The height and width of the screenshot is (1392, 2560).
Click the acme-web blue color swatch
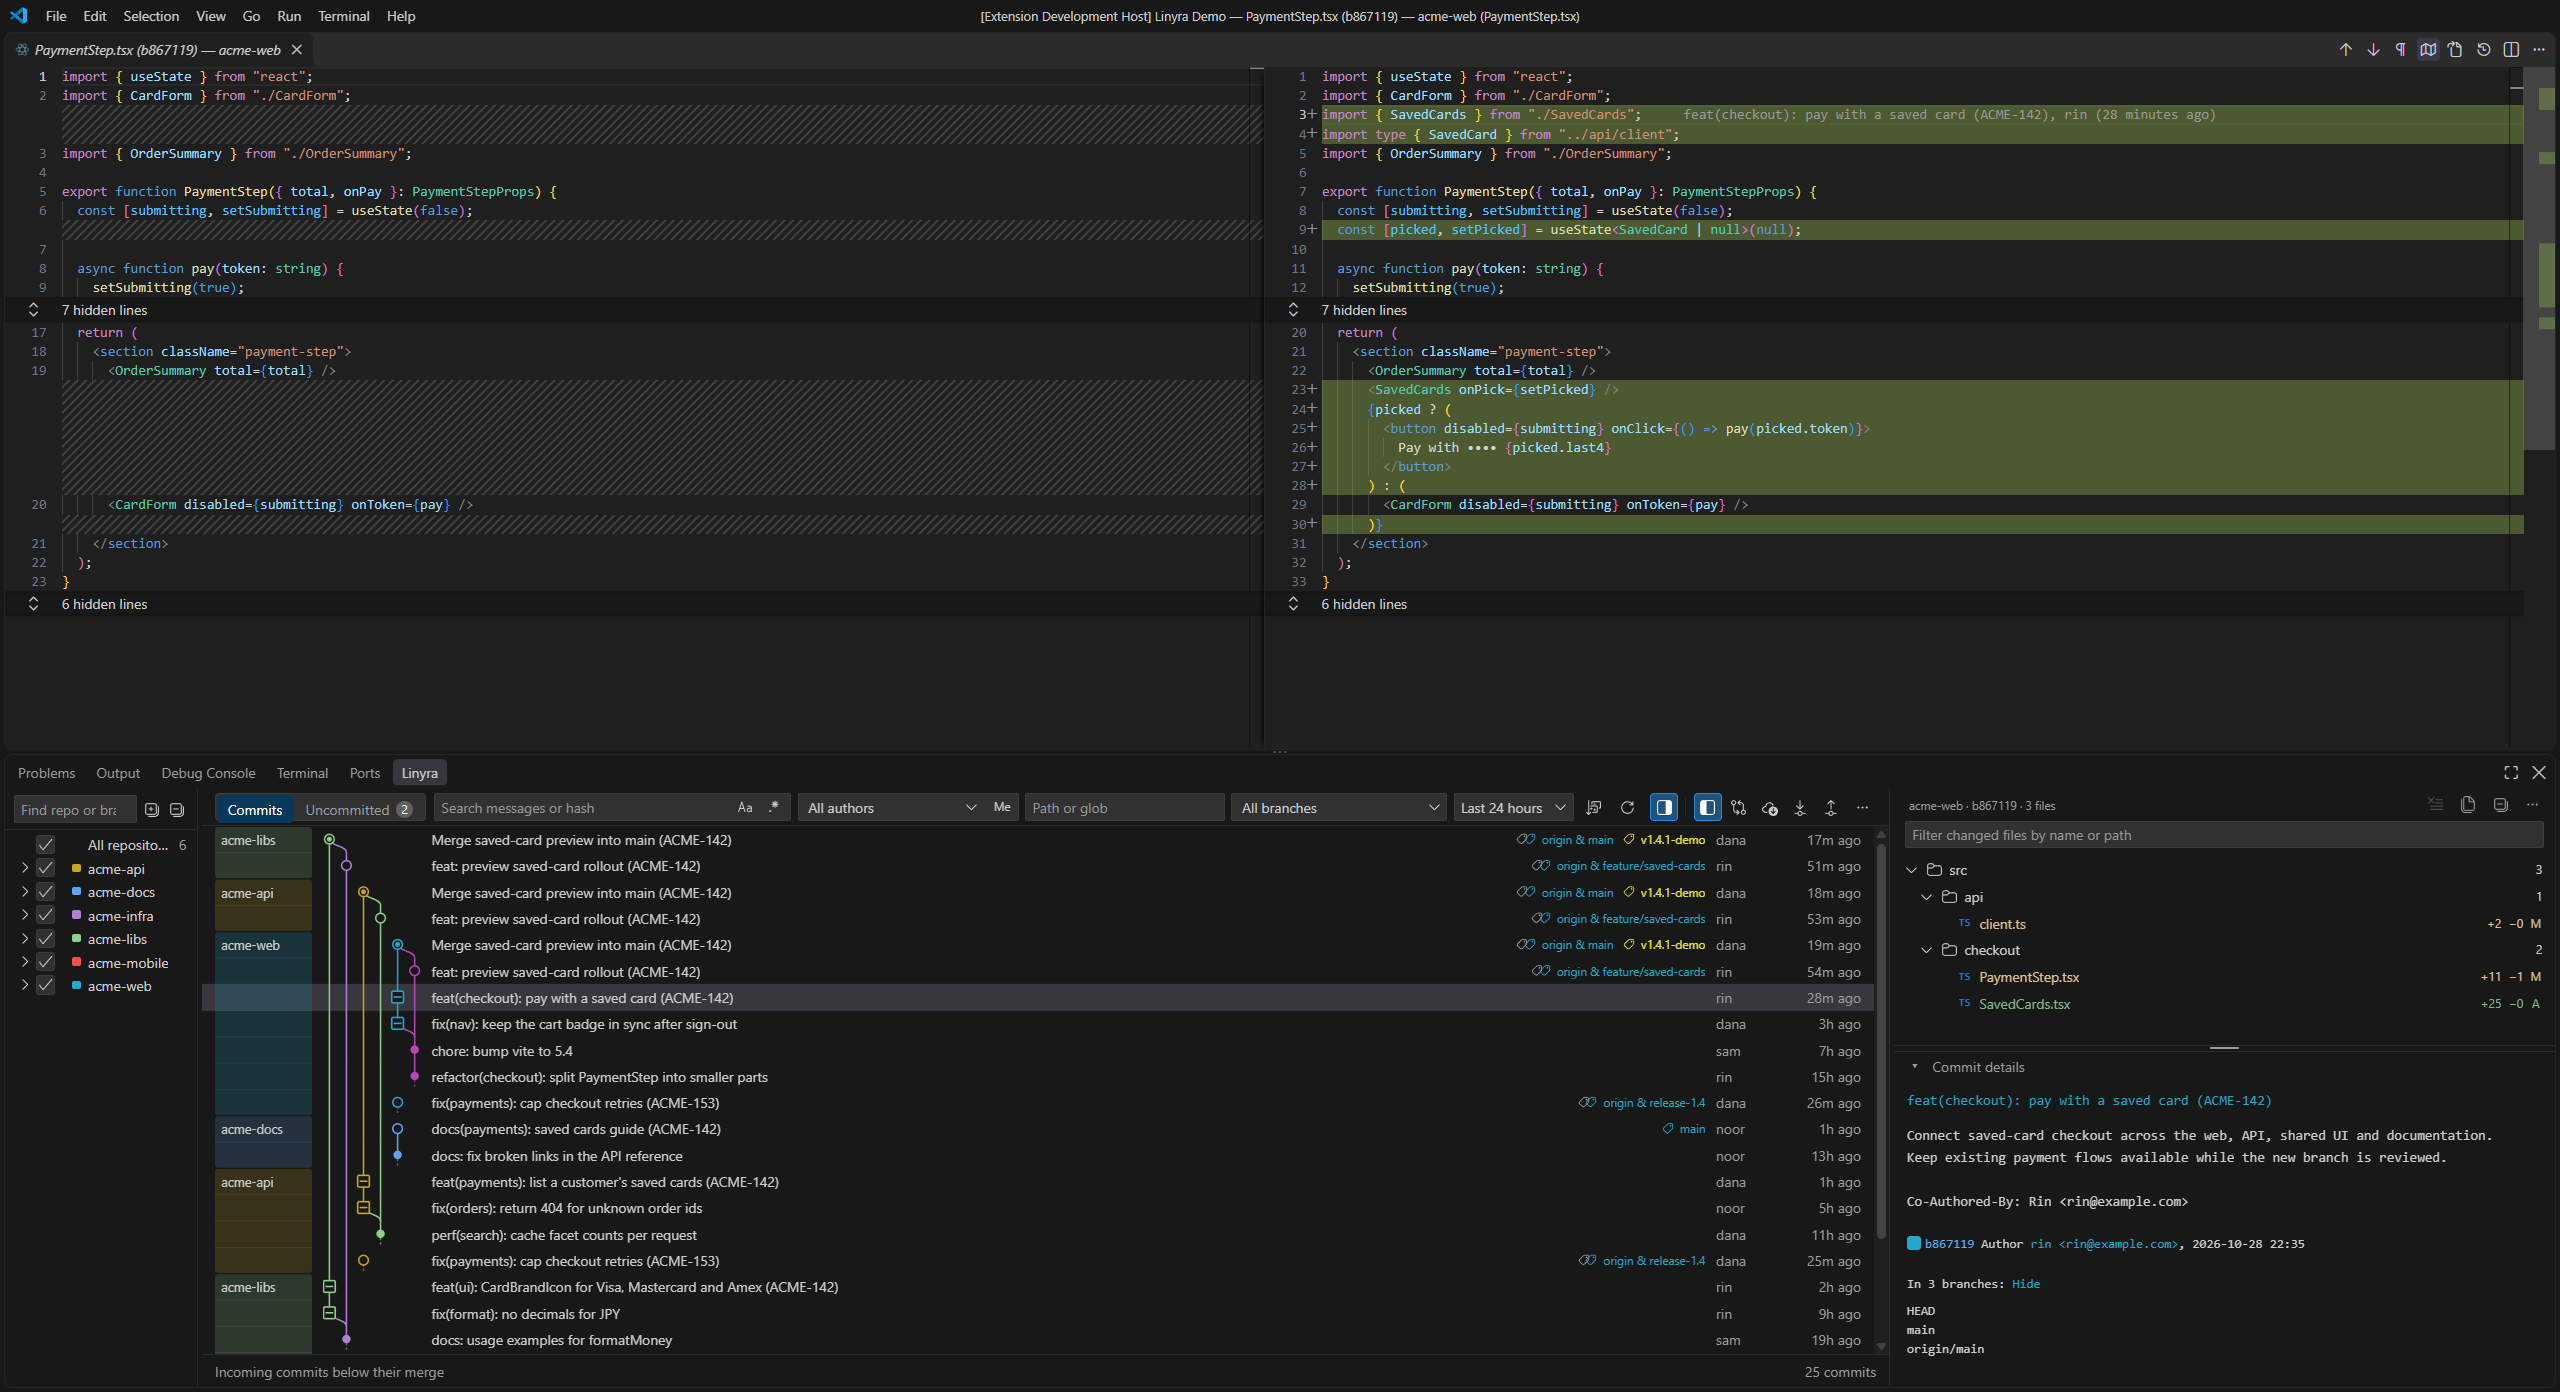click(x=77, y=986)
